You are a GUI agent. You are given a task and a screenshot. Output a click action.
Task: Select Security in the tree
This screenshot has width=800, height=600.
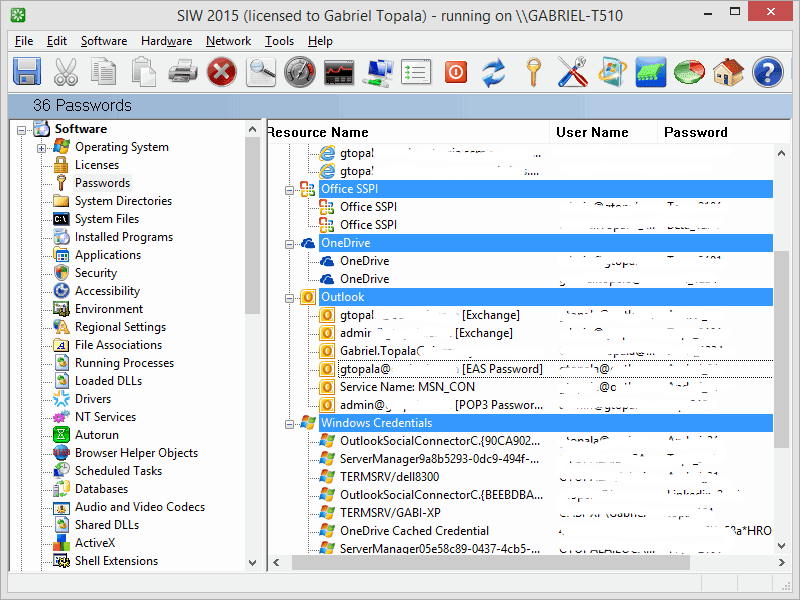(x=96, y=273)
